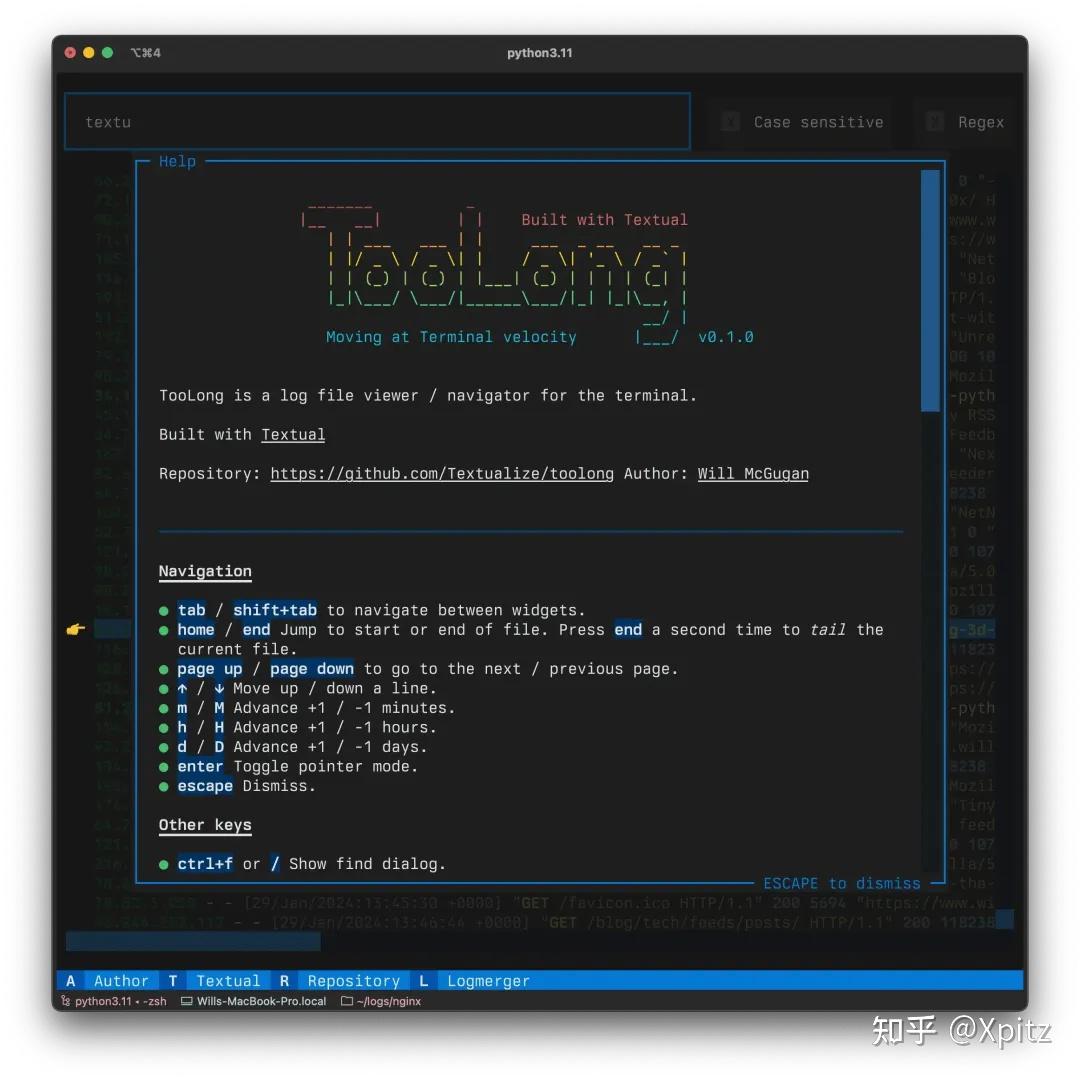
Task: Click the "v0.1.0" version text
Action: click(725, 337)
